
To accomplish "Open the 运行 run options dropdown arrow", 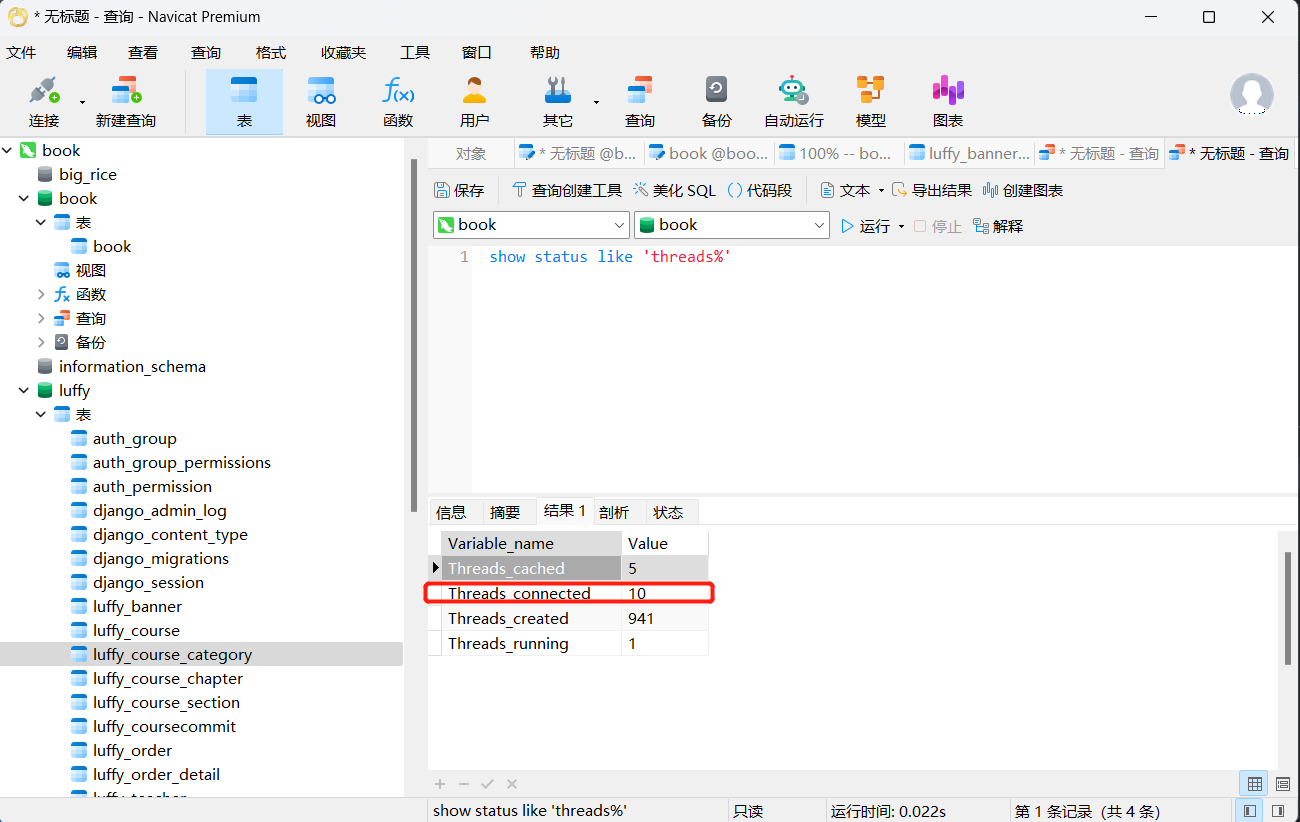I will pos(901,226).
